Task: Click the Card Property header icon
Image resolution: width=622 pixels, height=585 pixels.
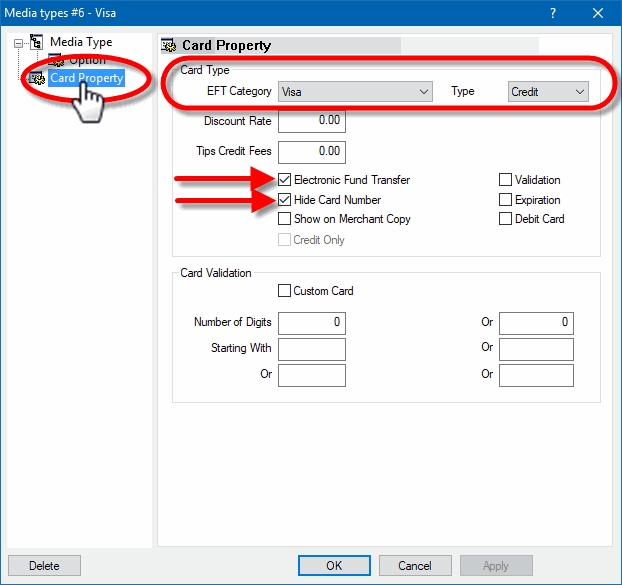Action: [169, 45]
